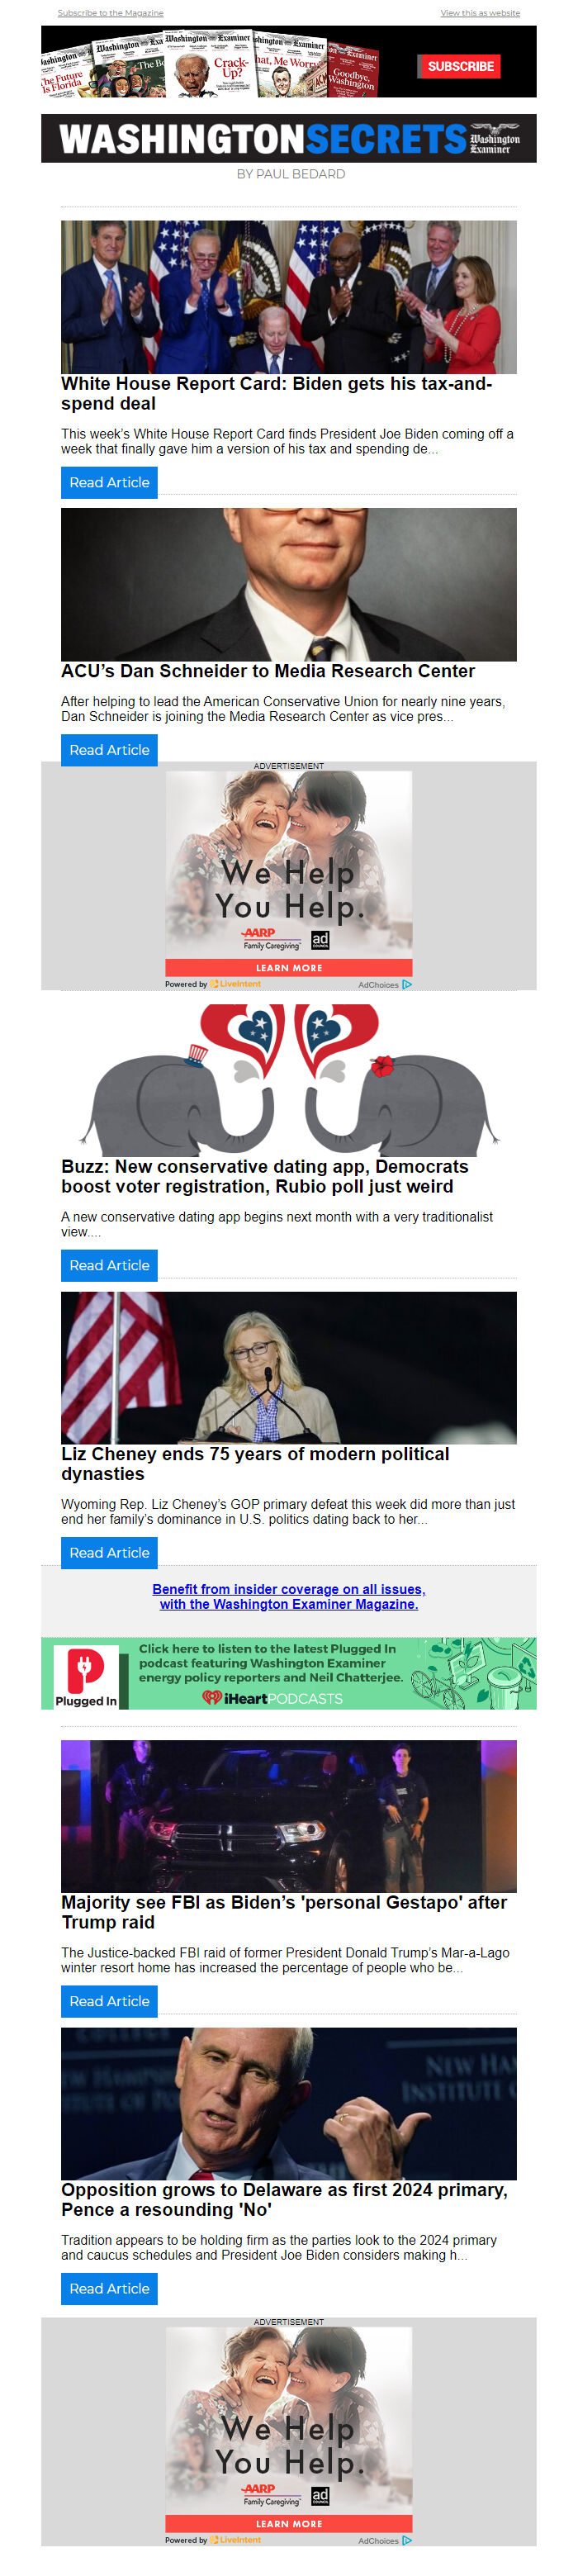Screen dimensions: 578x2576
Task: Read Article about Biden tax-and-spend deal
Action: [109, 482]
